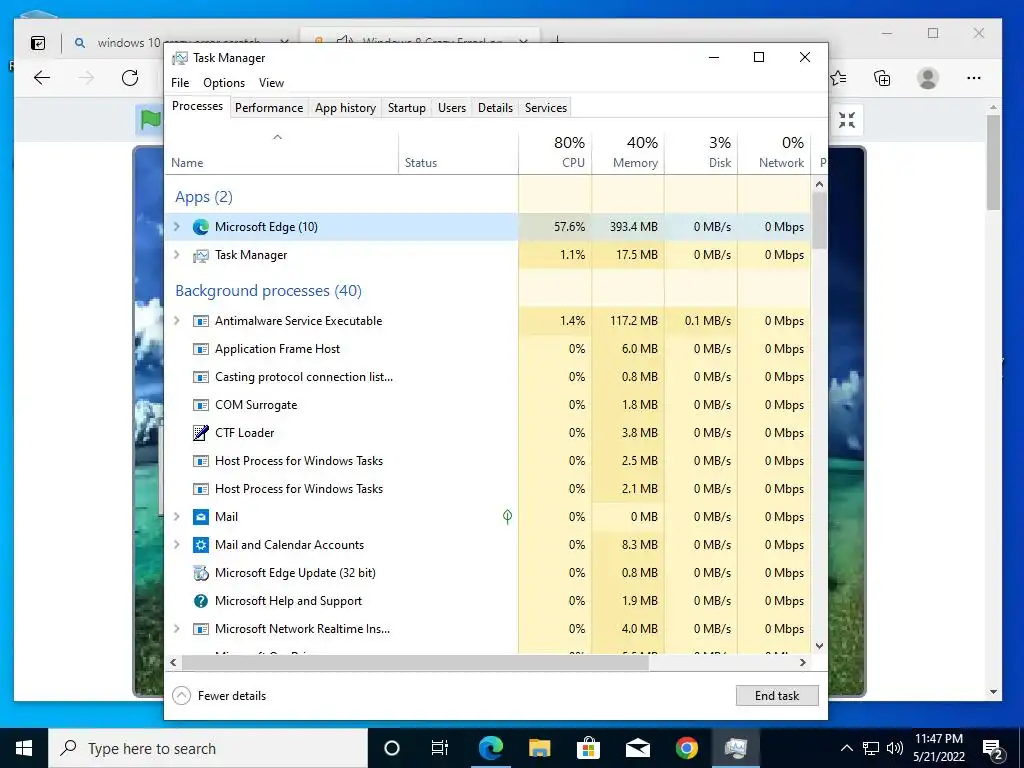Open Google Chrome from the taskbar
This screenshot has height=768, width=1024.
click(686, 748)
